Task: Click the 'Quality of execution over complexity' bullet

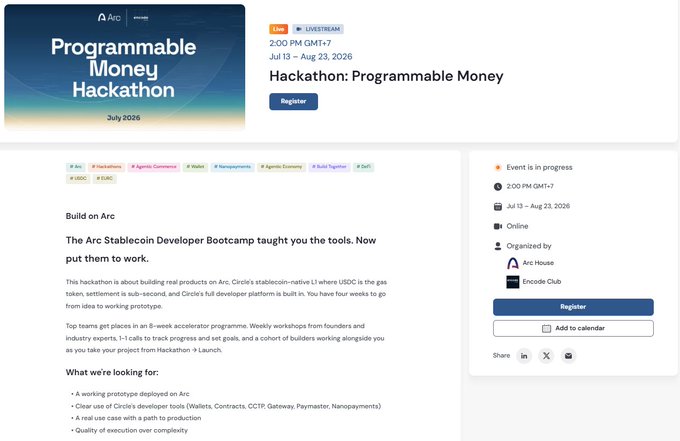Action: tap(131, 431)
